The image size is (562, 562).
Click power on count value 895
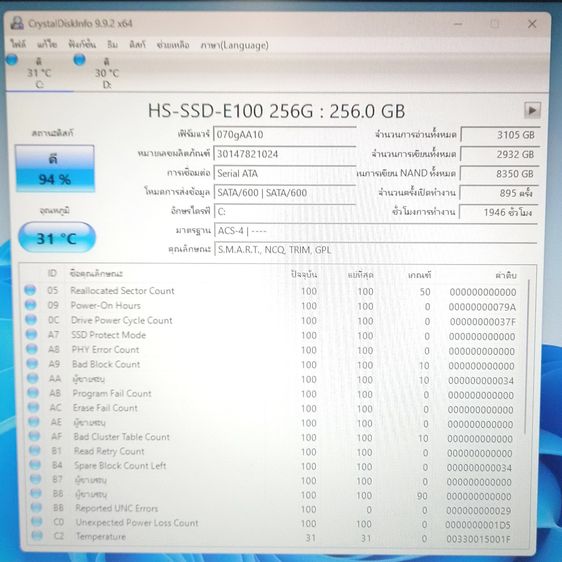tap(499, 193)
